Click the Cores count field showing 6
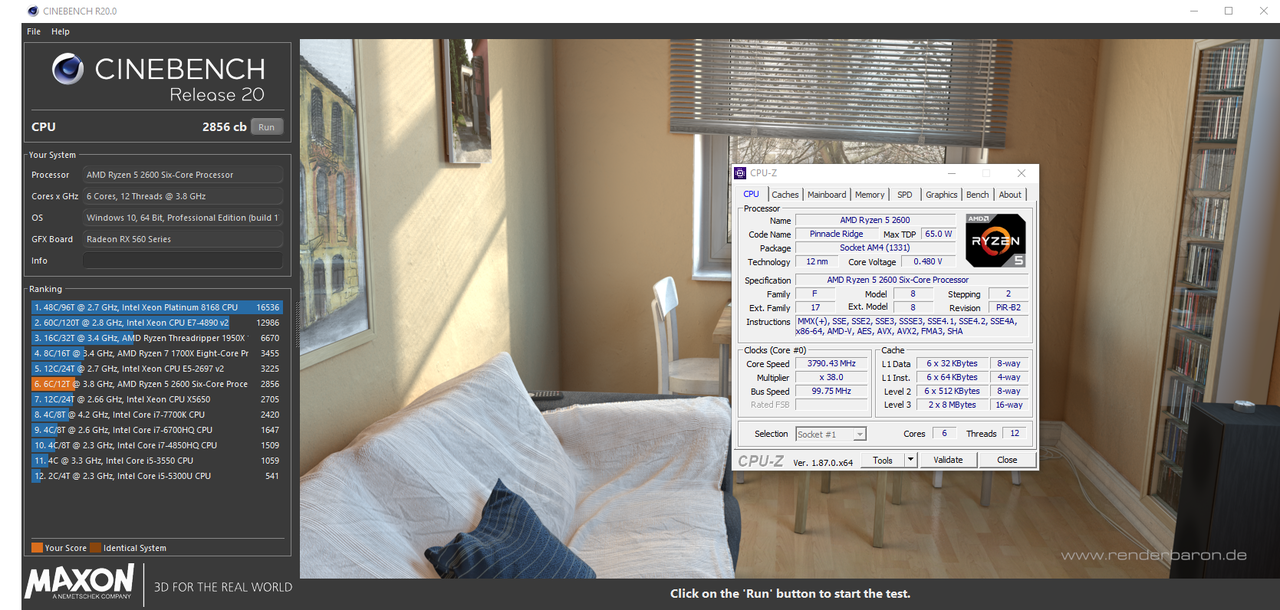This screenshot has width=1280, height=610. [945, 434]
